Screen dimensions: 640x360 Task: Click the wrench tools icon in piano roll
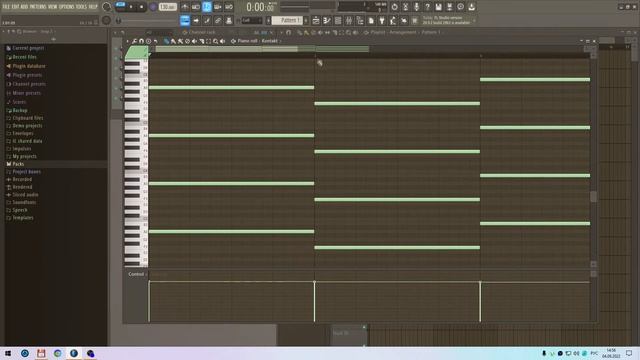[x=134, y=41]
